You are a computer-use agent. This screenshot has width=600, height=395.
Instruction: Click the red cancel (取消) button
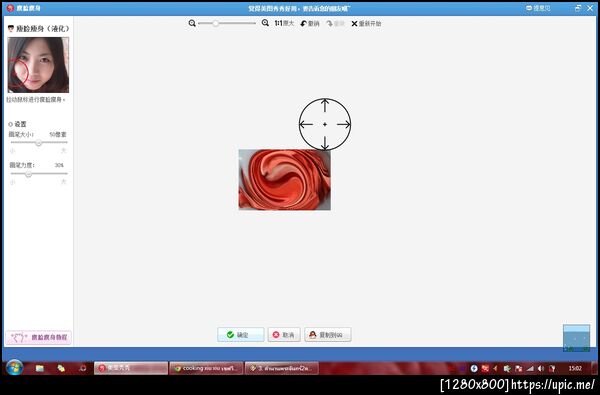click(x=284, y=335)
